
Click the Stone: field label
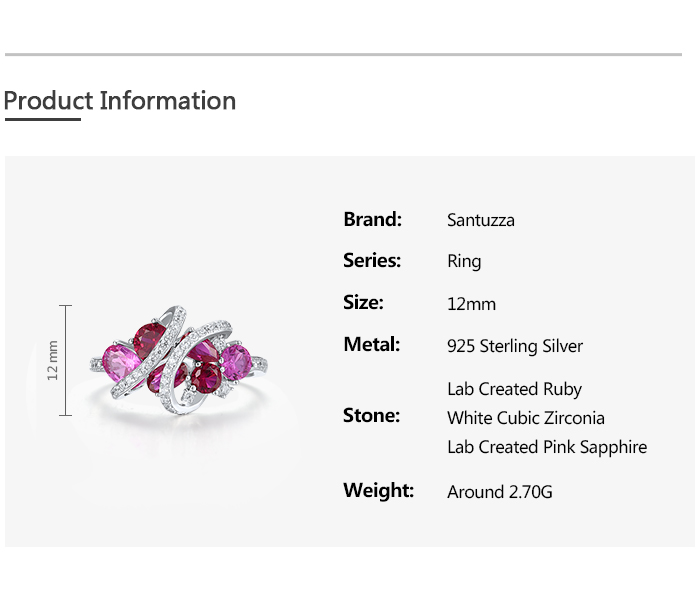click(x=371, y=415)
